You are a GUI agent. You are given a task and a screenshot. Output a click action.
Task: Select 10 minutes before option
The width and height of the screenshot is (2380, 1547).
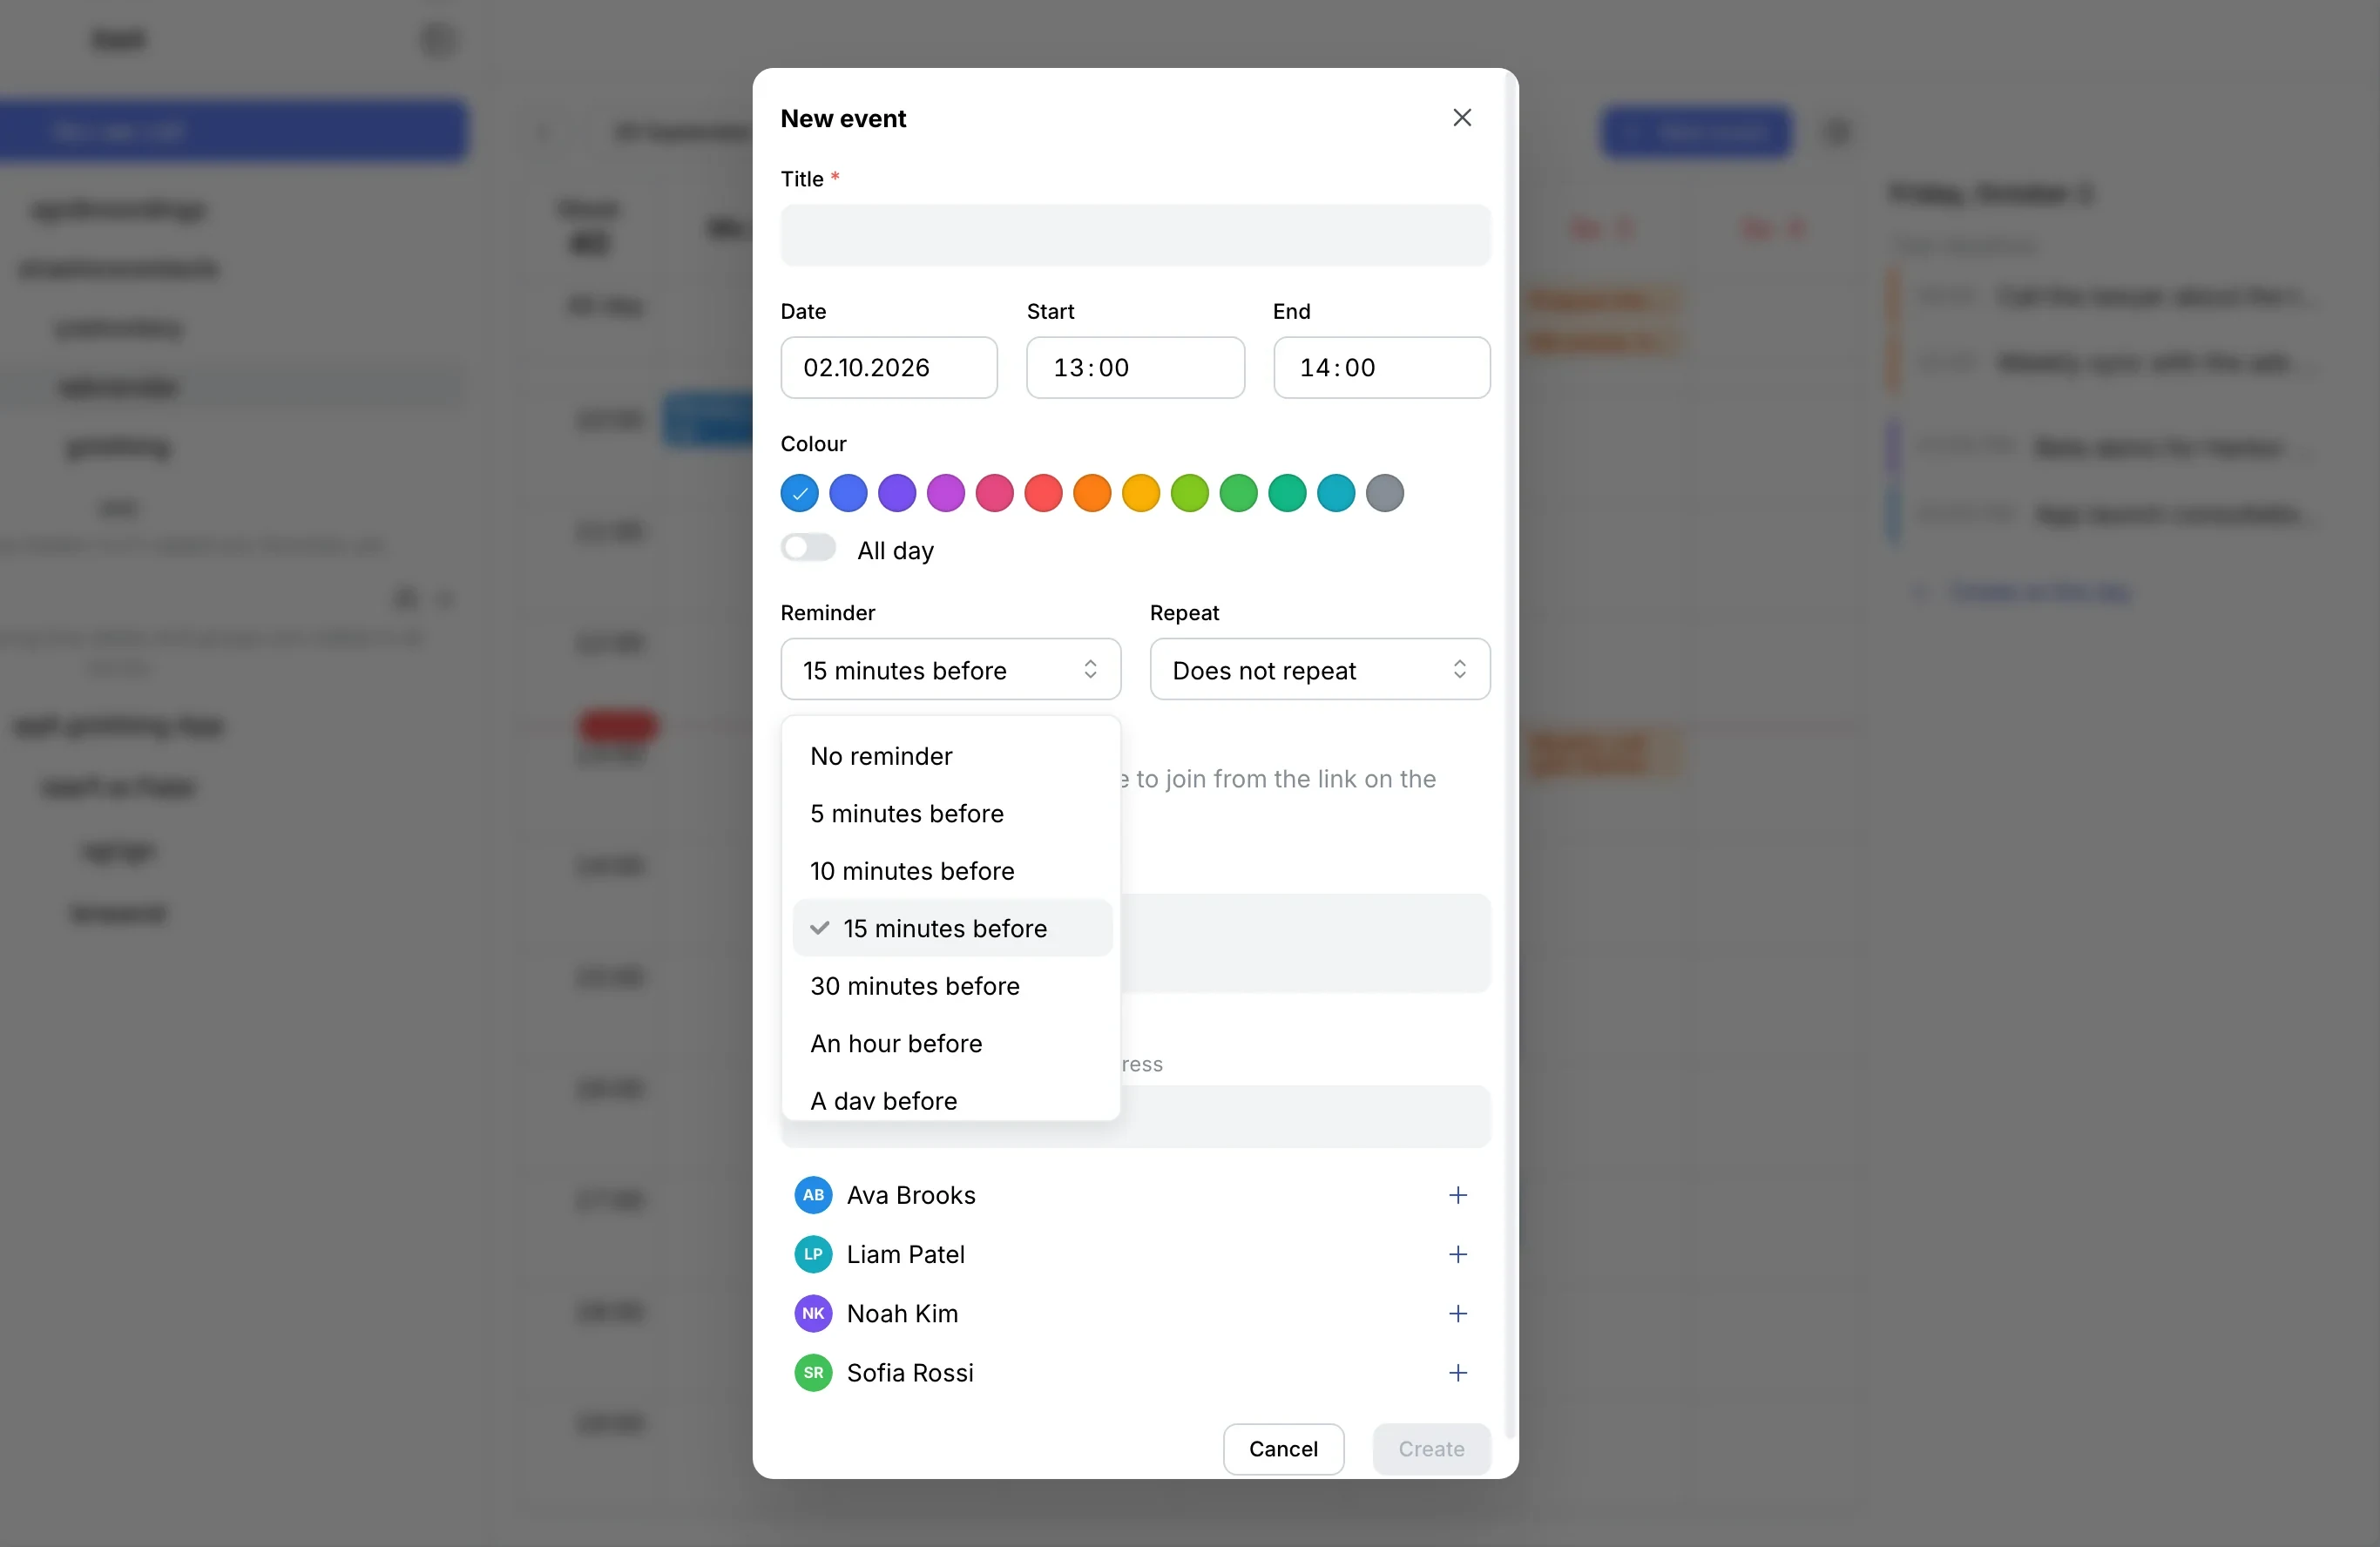coord(952,871)
